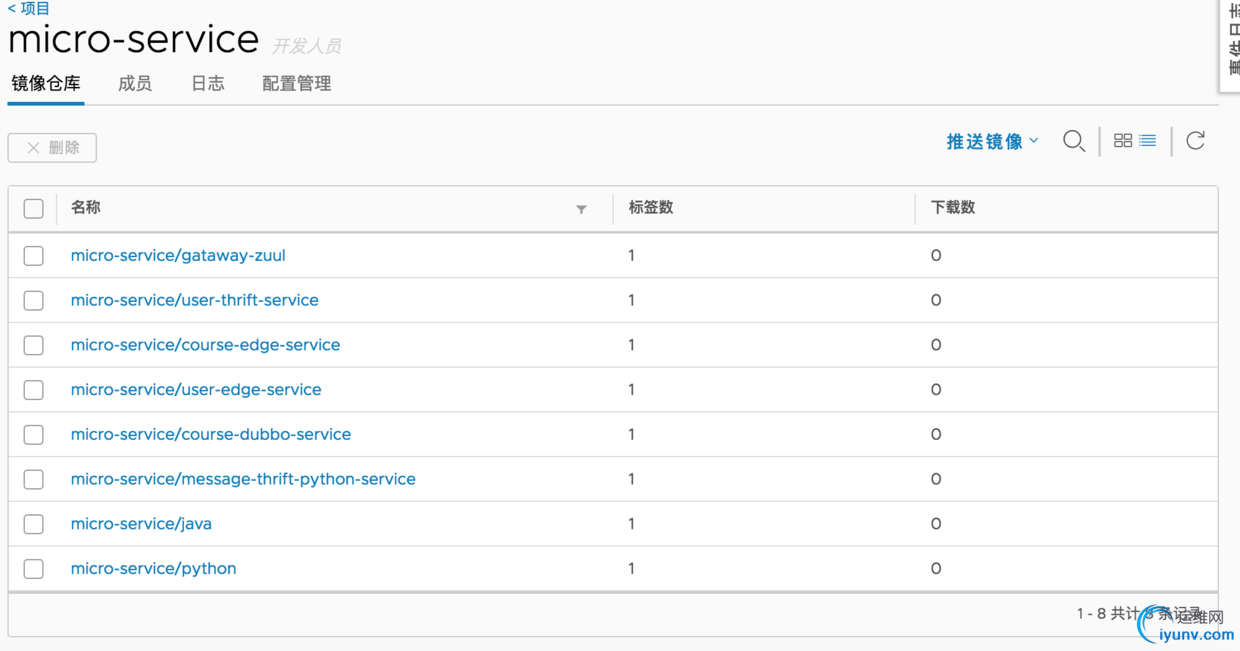Refresh the repository list
1240x651 pixels.
1195,141
